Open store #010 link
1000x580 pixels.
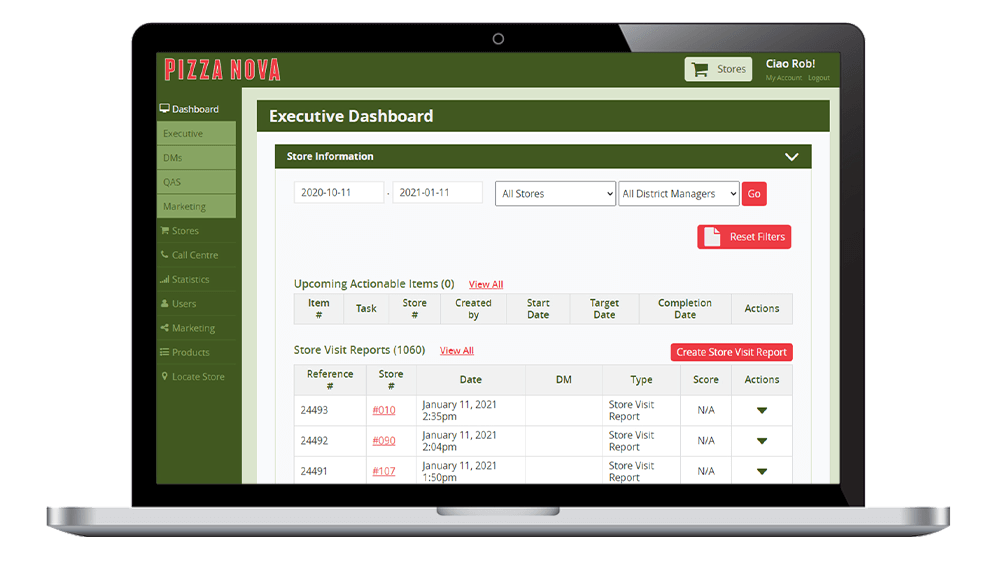[x=384, y=410]
